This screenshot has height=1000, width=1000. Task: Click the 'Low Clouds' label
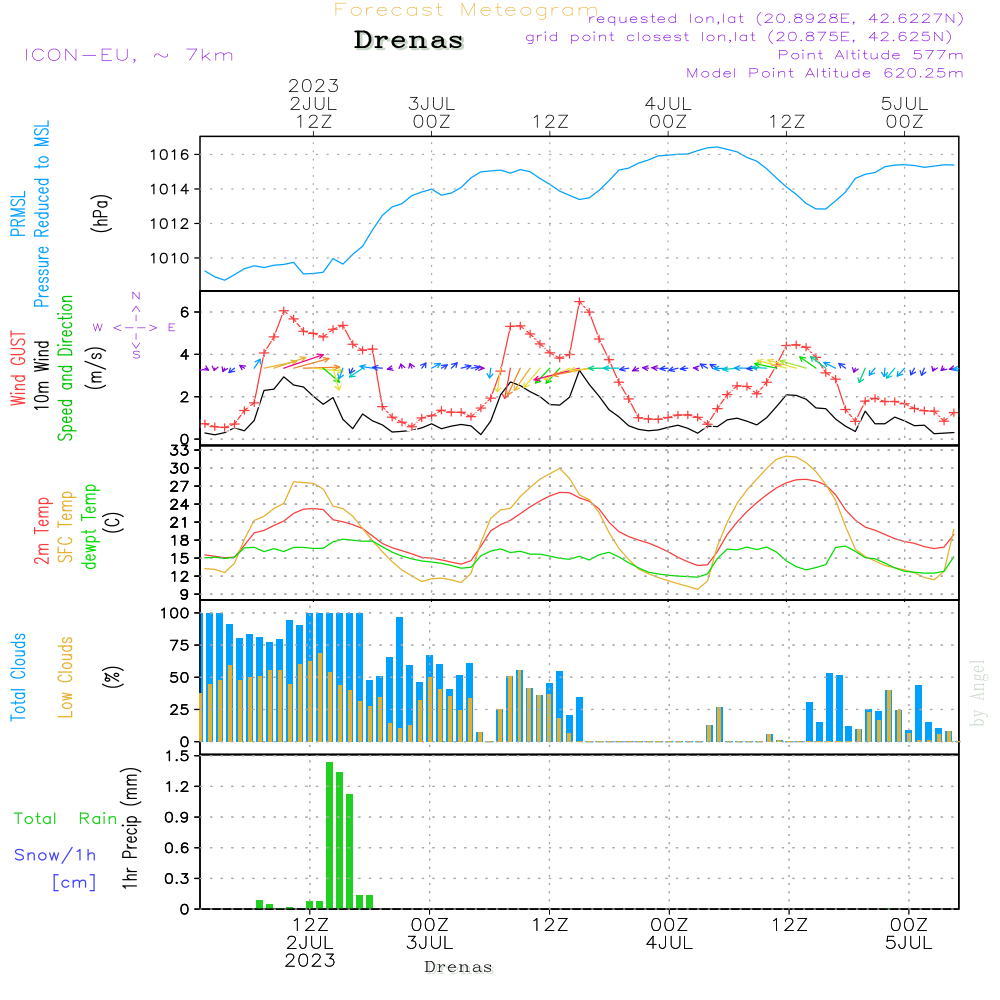pyautogui.click(x=66, y=677)
